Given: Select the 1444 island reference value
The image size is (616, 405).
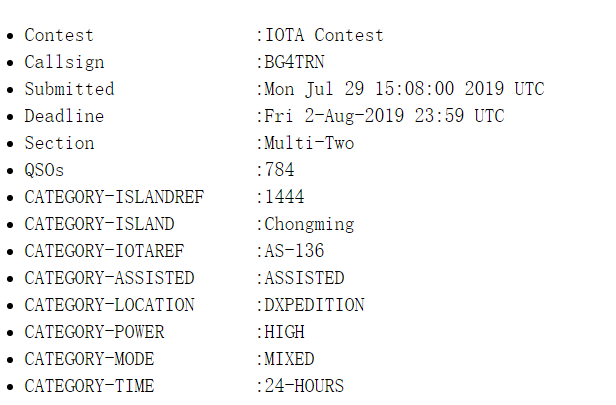Looking at the screenshot, I should [284, 197].
